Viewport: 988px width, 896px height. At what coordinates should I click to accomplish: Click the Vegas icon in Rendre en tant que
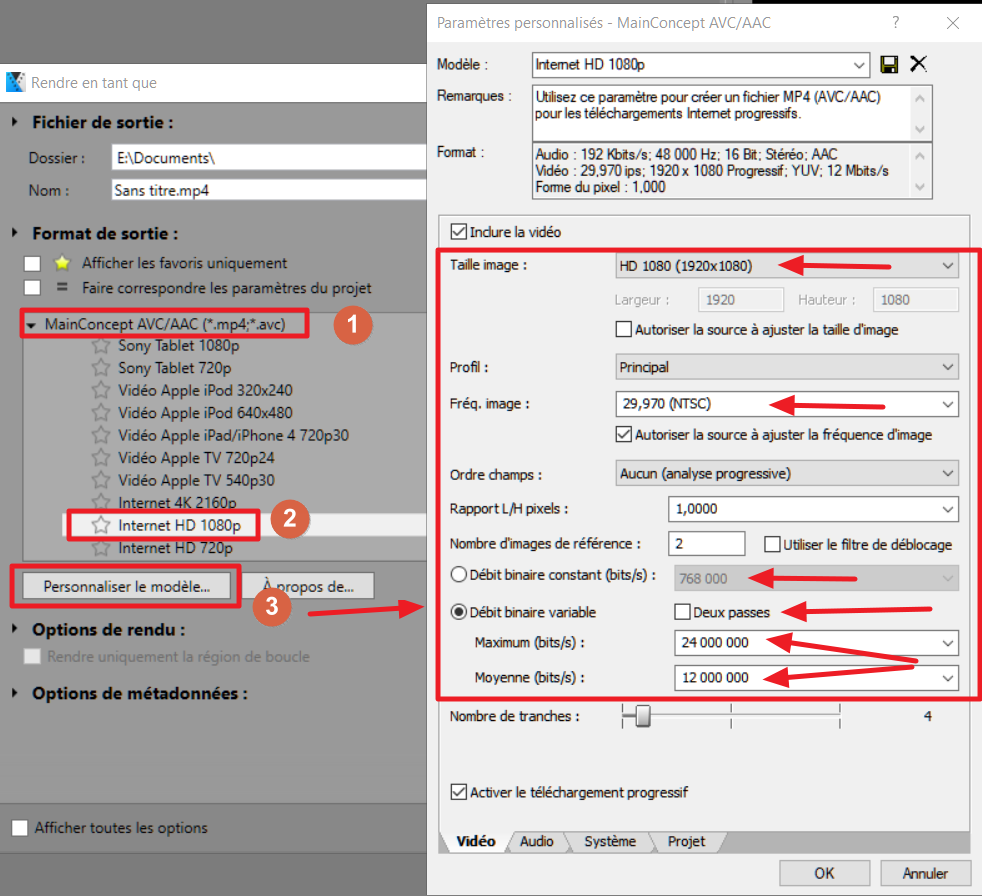point(15,82)
